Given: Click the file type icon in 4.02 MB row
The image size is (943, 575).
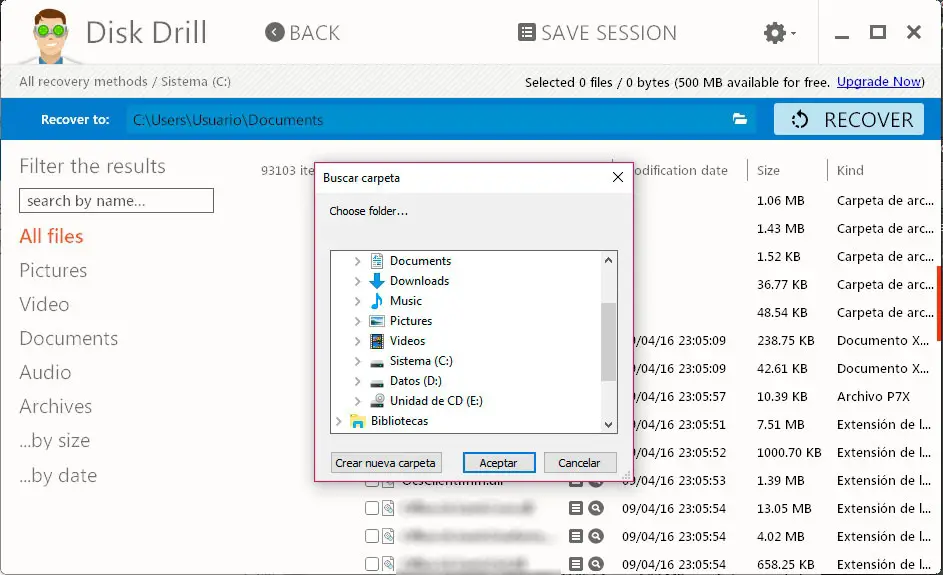Looking at the screenshot, I should coord(389,536).
